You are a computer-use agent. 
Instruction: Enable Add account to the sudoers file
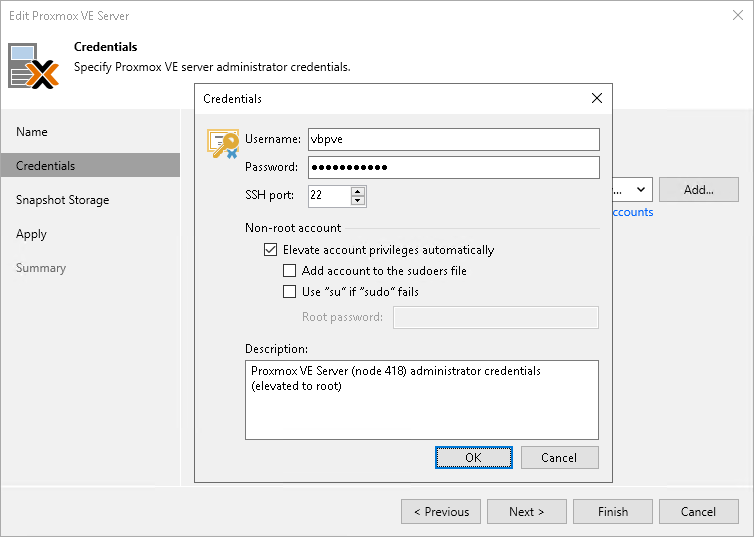pos(289,271)
